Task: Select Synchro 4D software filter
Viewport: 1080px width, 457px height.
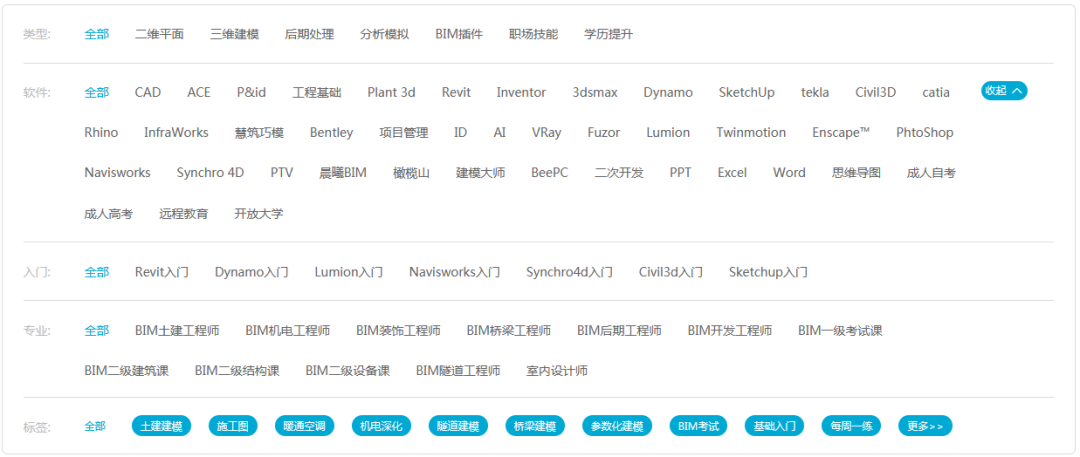Action: click(x=210, y=172)
